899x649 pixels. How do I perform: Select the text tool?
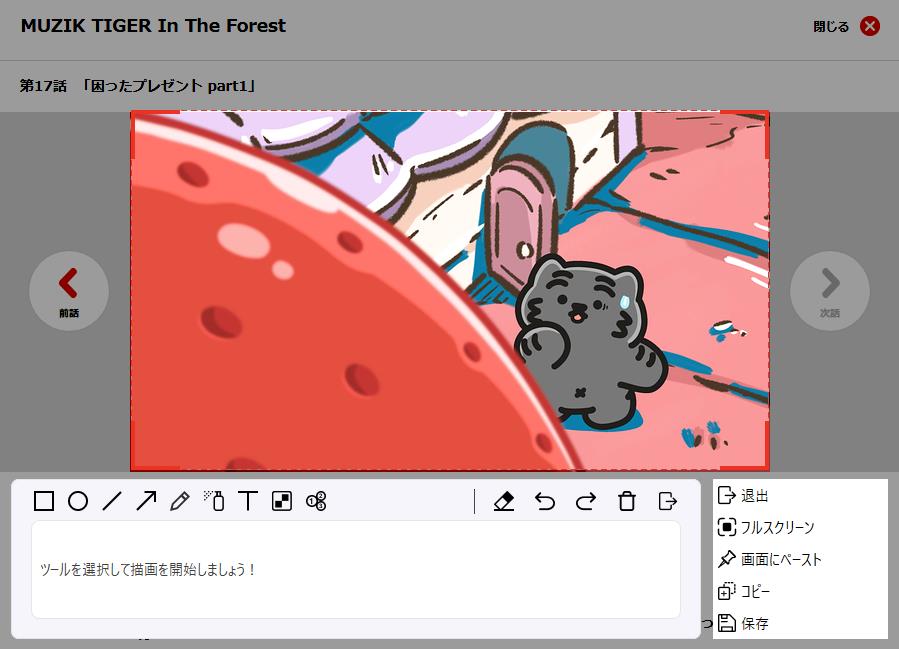click(x=248, y=501)
